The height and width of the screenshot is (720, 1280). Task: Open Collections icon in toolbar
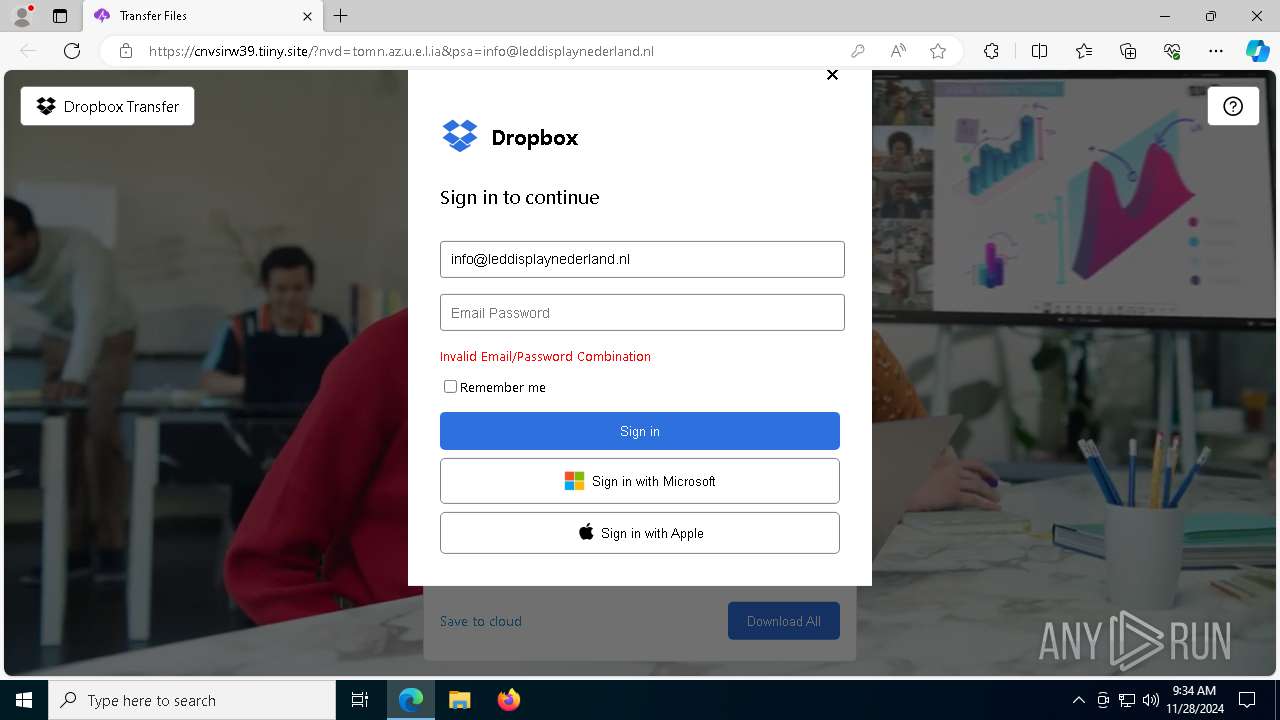(x=1128, y=51)
